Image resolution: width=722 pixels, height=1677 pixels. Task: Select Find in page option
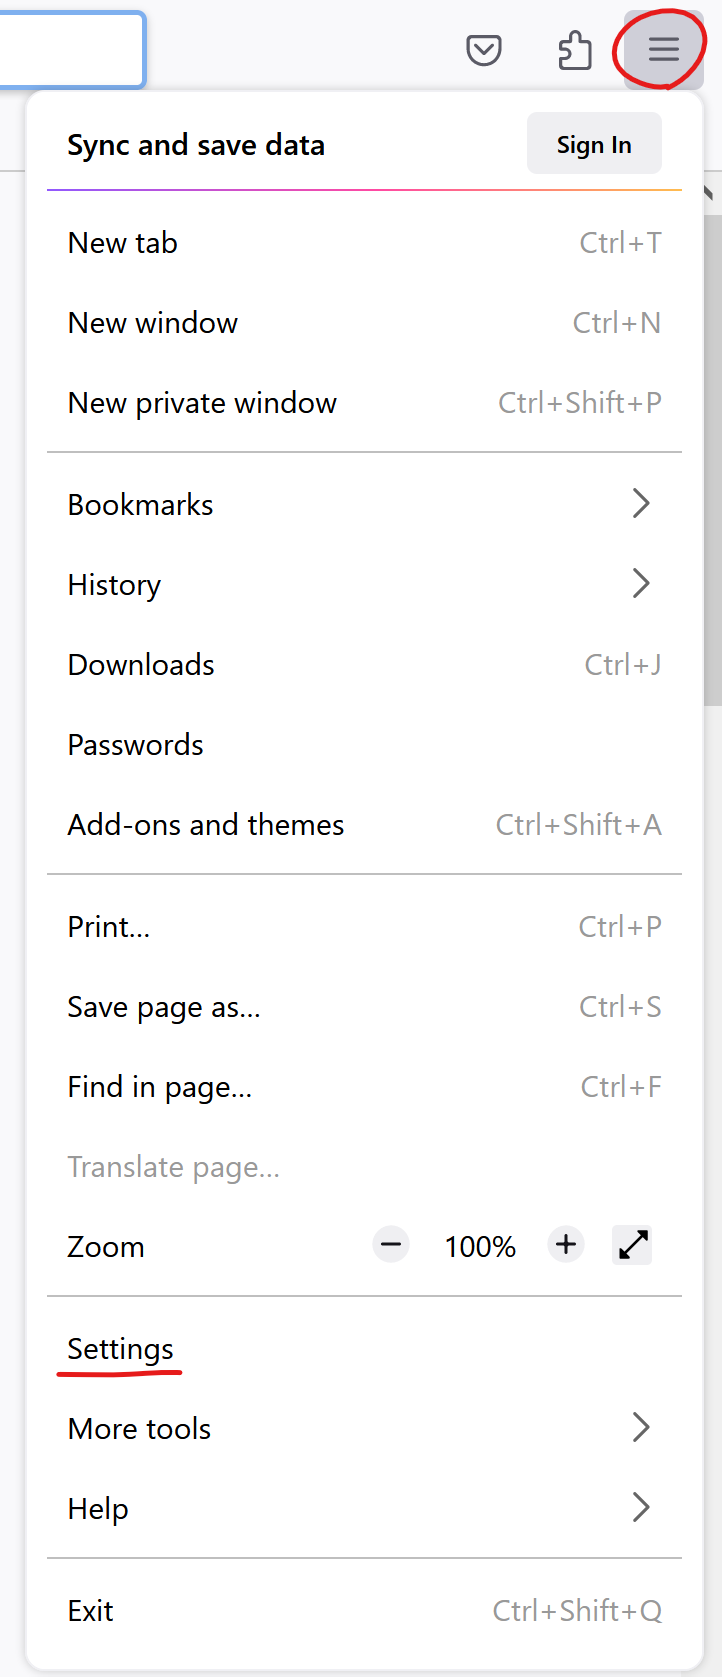[160, 1087]
